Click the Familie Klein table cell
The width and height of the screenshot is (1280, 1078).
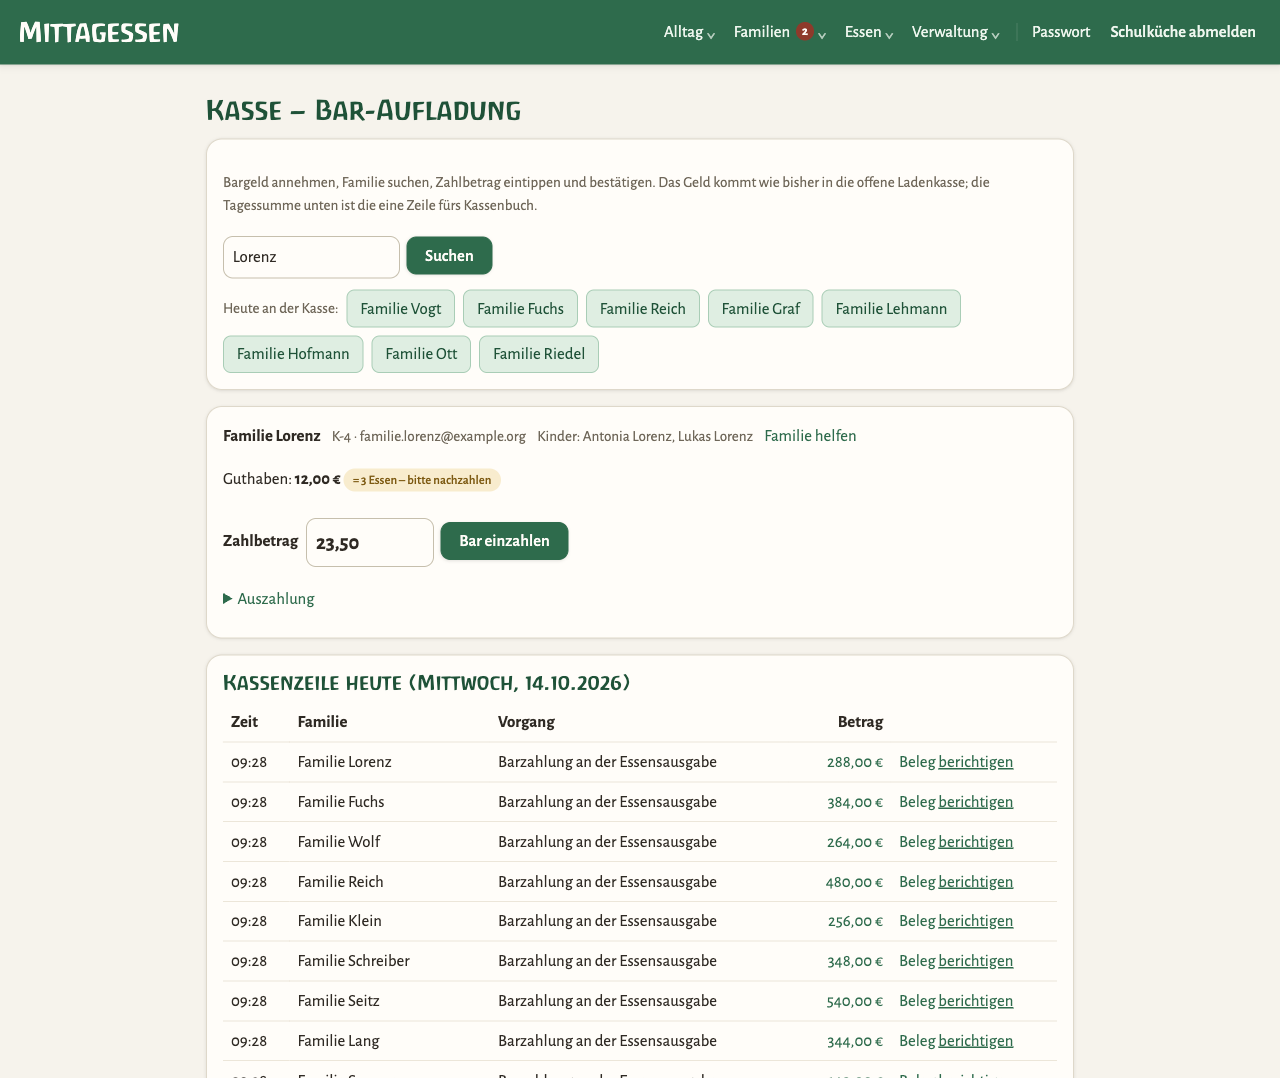tap(340, 921)
